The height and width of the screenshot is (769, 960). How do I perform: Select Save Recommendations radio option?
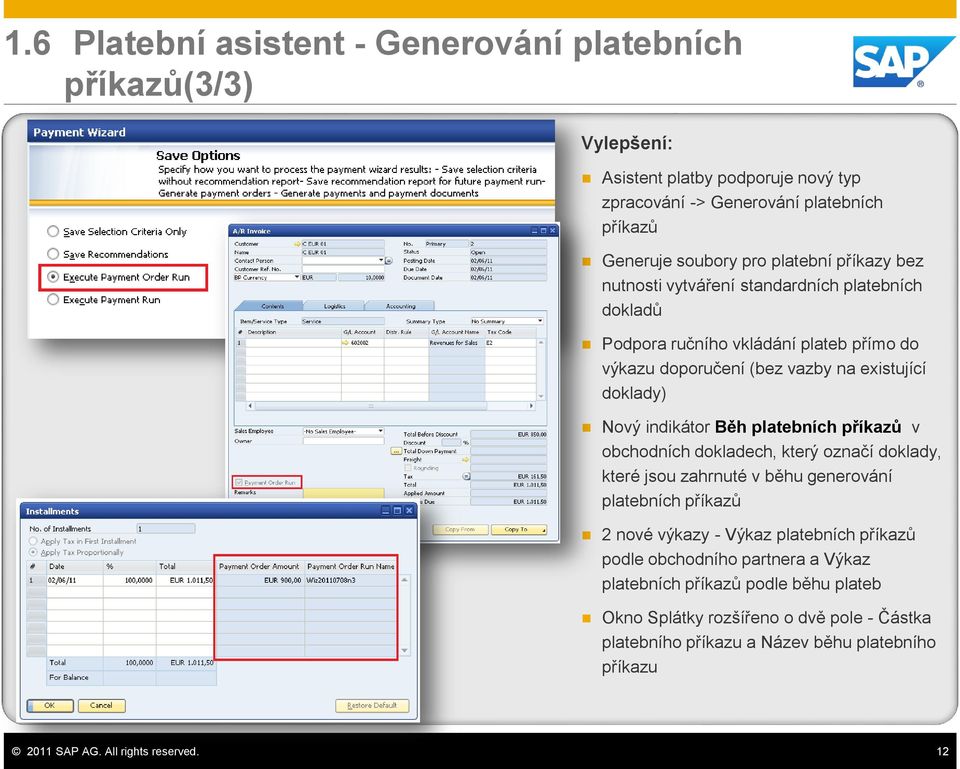[53, 253]
